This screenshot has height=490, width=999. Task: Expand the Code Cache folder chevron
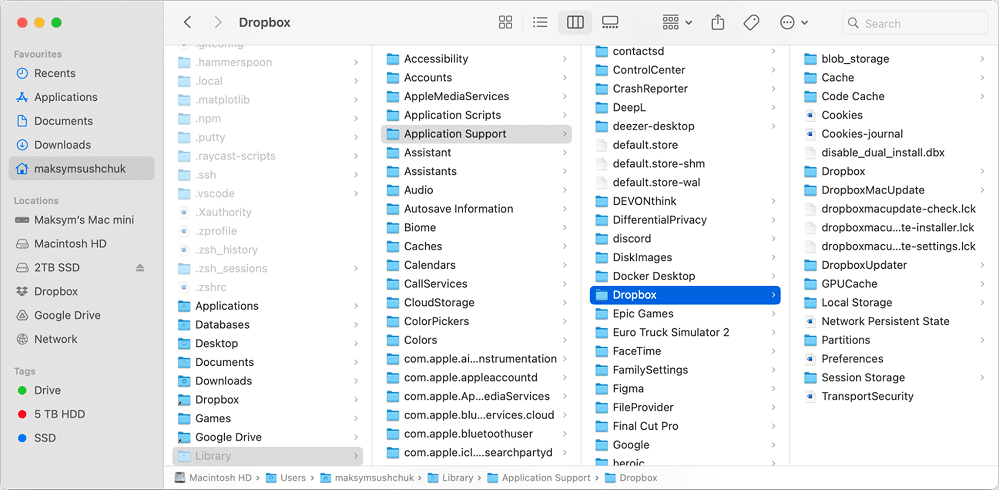coord(982,96)
